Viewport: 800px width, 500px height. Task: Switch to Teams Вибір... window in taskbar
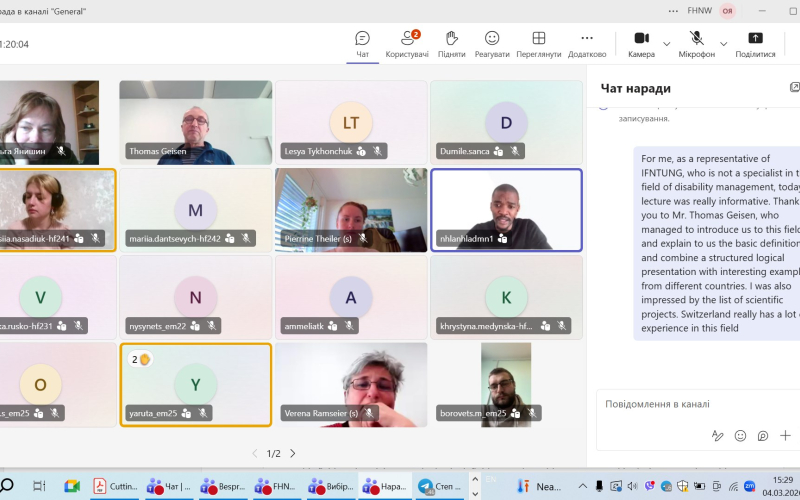332,486
